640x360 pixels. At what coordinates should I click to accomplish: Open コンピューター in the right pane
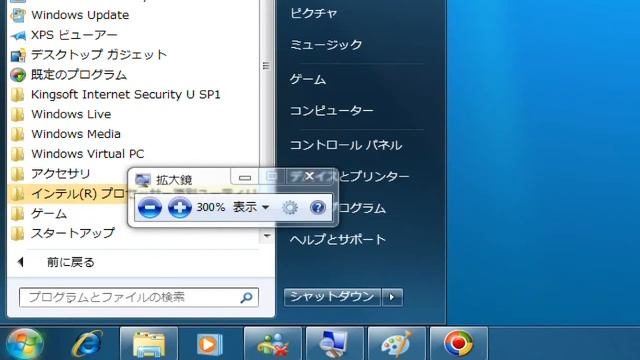(331, 111)
